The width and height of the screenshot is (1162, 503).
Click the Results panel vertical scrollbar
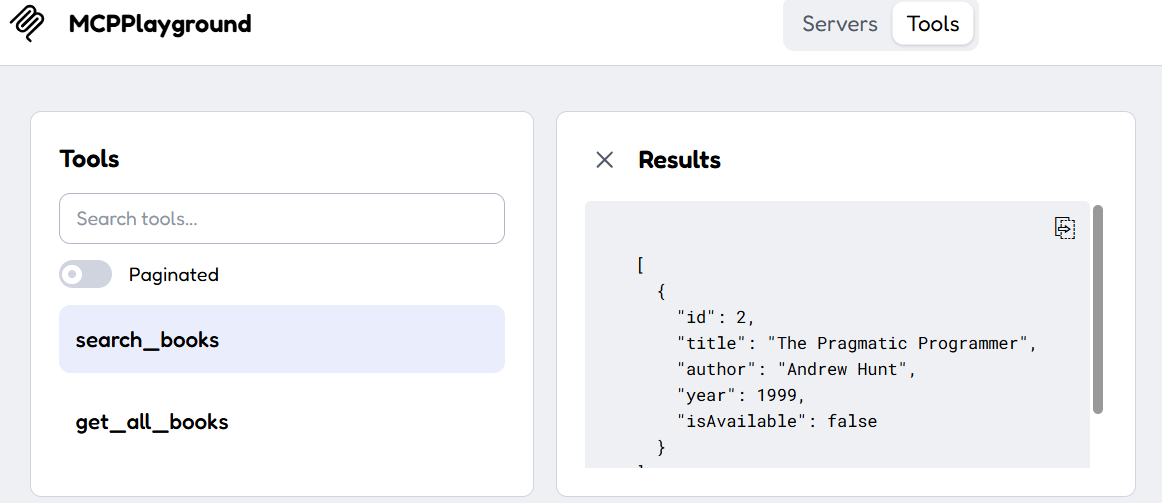click(1098, 309)
